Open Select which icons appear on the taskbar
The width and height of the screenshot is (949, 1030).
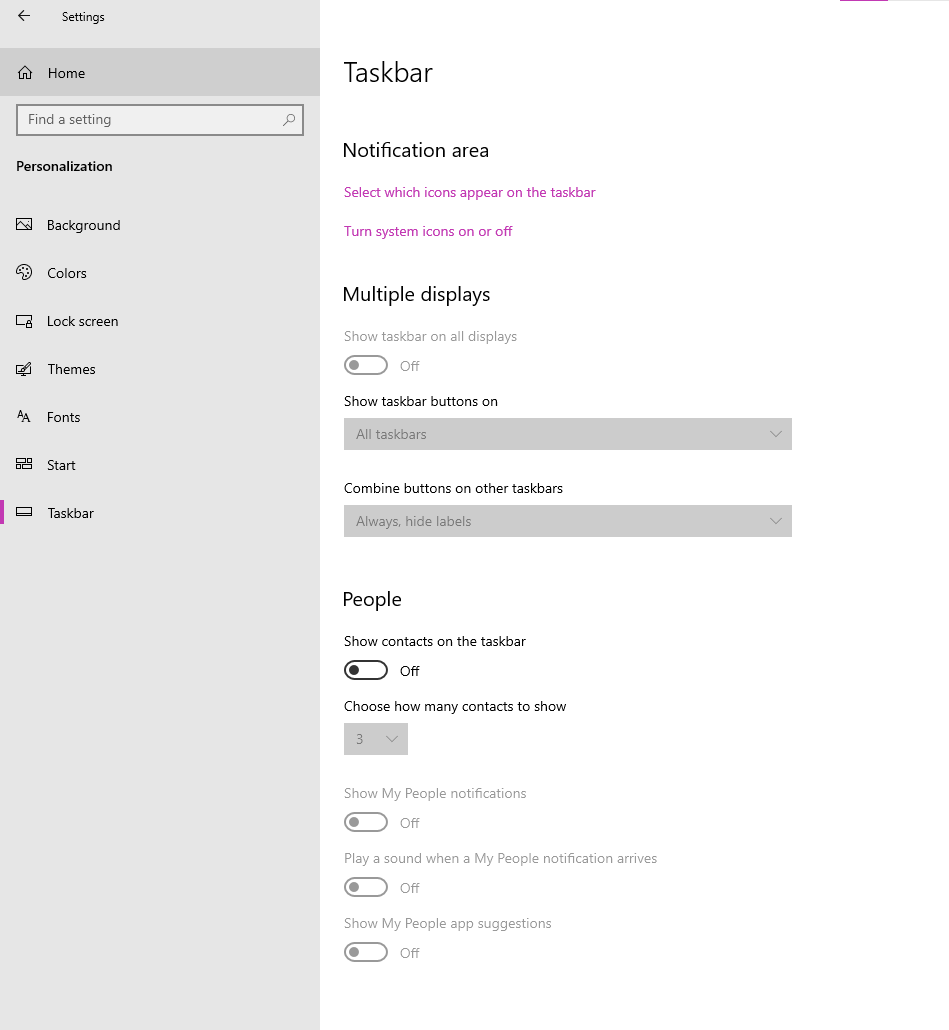point(470,192)
